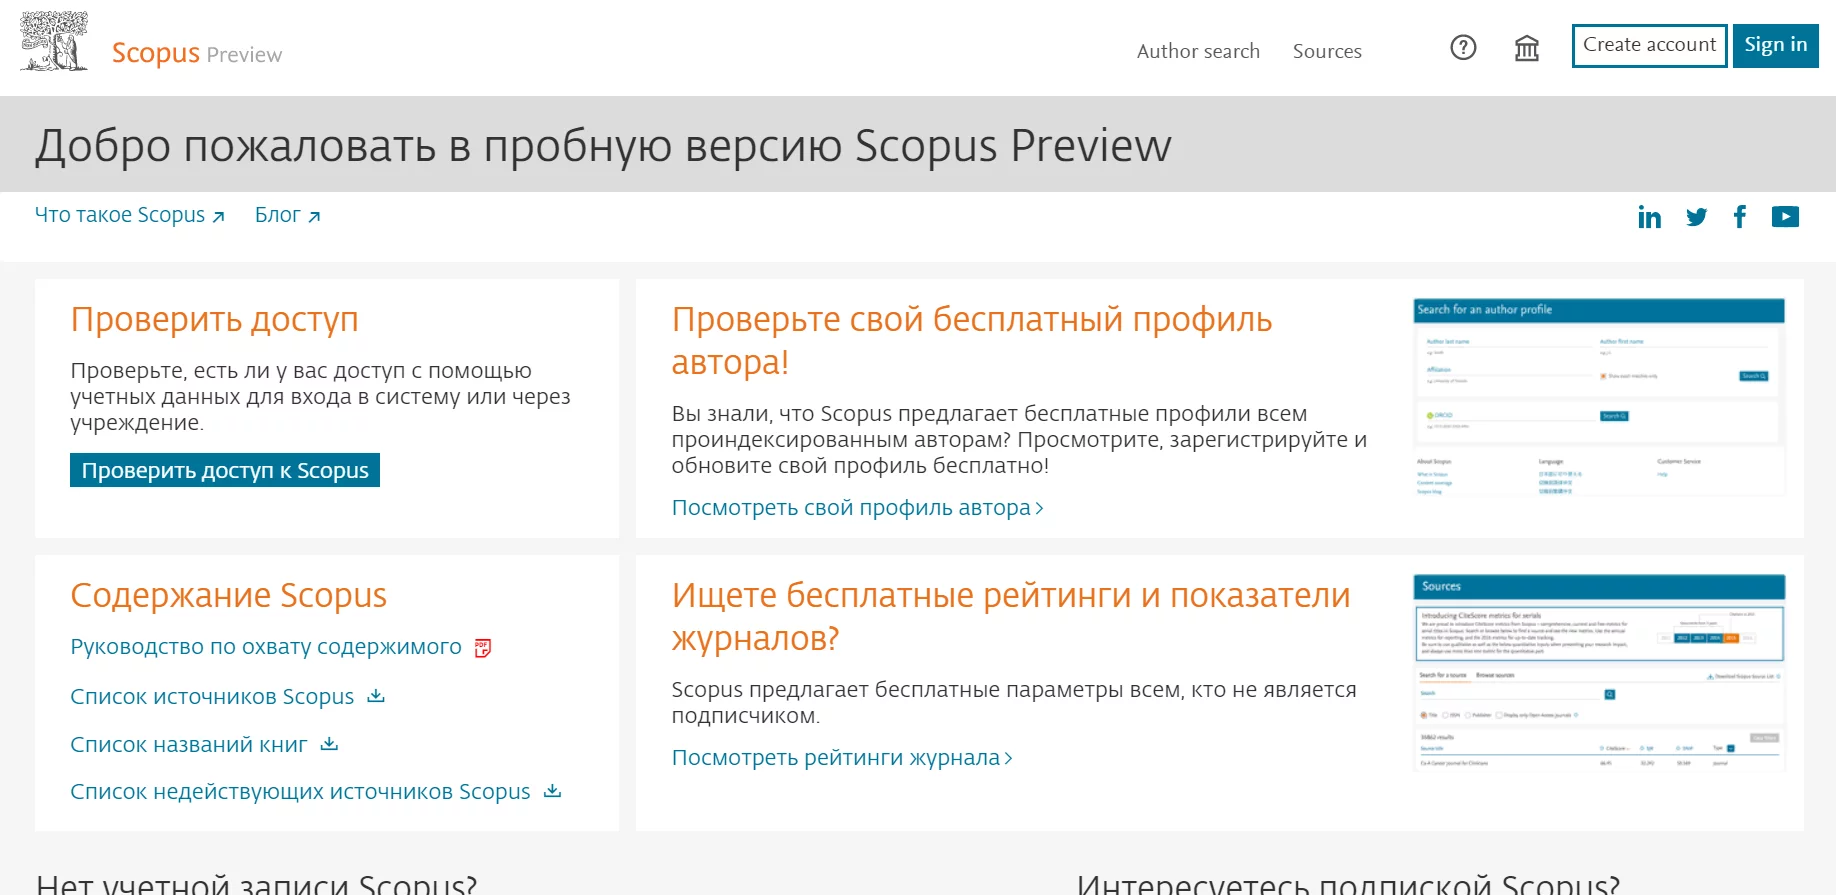This screenshot has height=895, width=1836.
Task: Click 'Проверить доступ к Scopus' button
Action: 225,470
